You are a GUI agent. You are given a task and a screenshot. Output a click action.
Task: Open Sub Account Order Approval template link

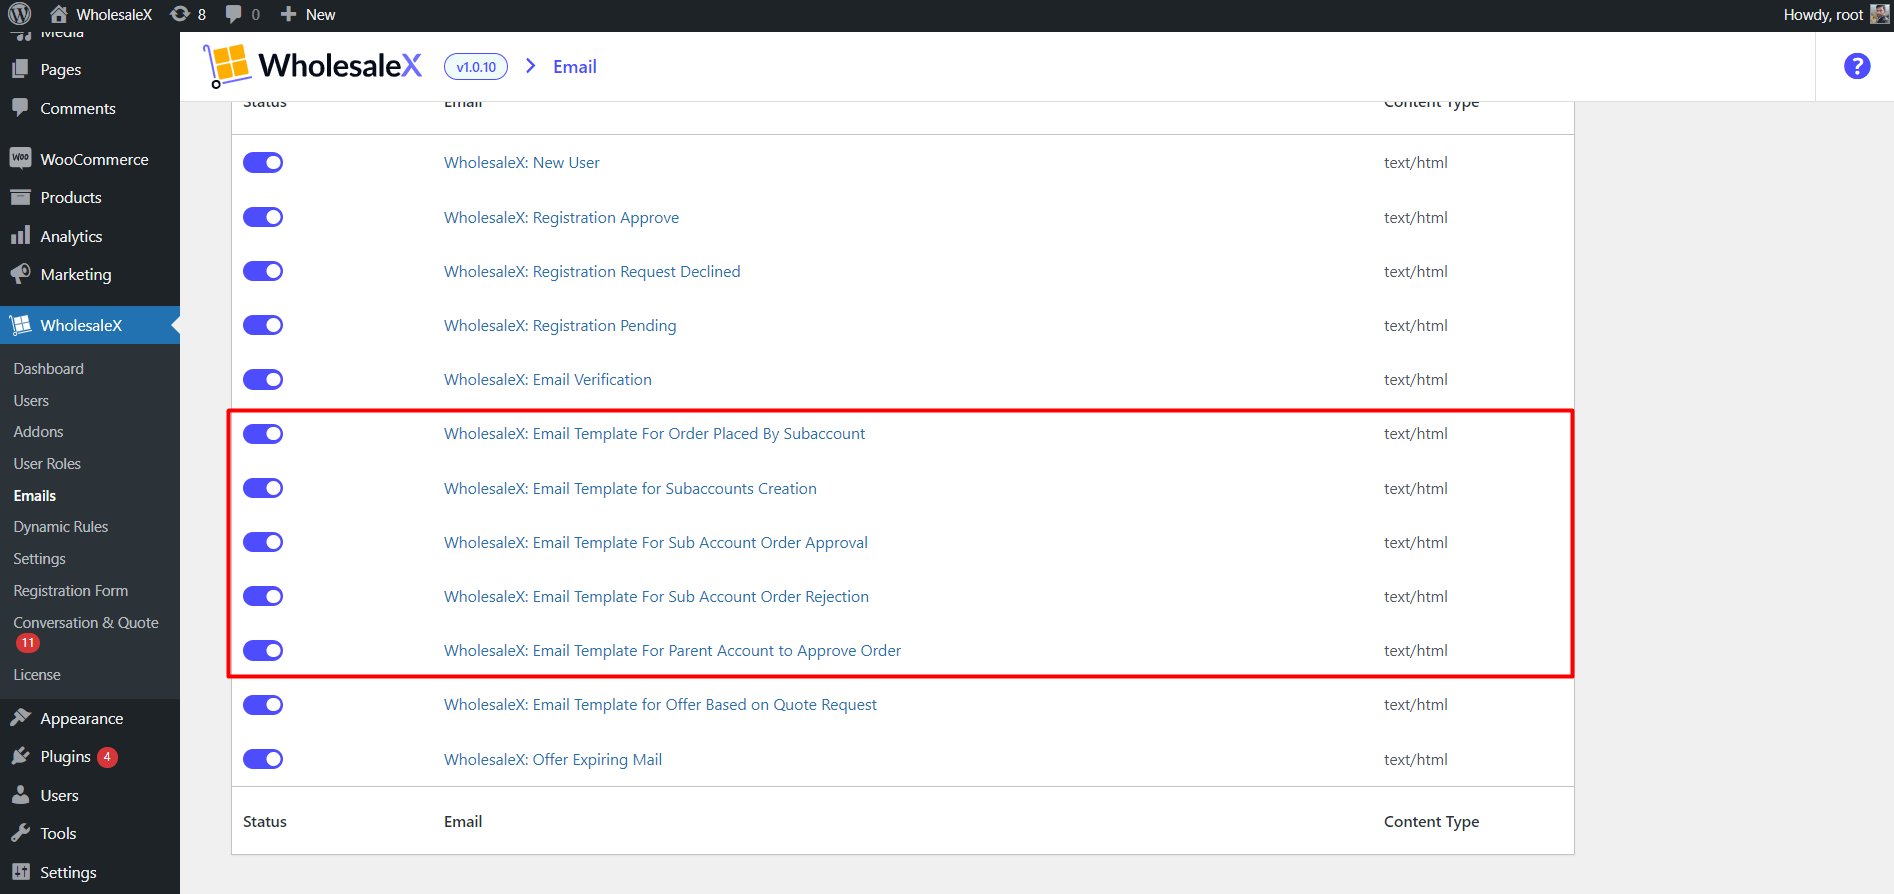656,542
